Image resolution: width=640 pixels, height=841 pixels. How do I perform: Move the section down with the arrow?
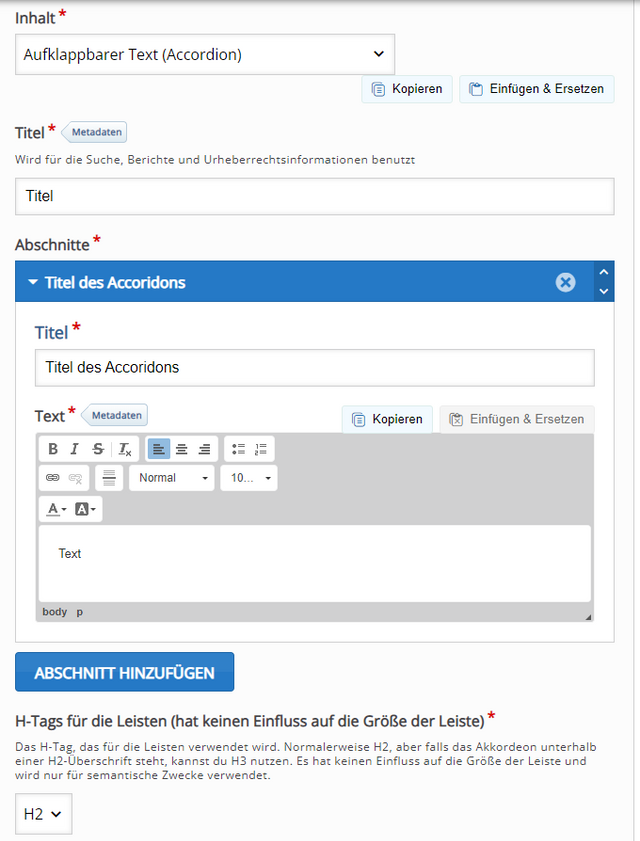click(x=604, y=291)
